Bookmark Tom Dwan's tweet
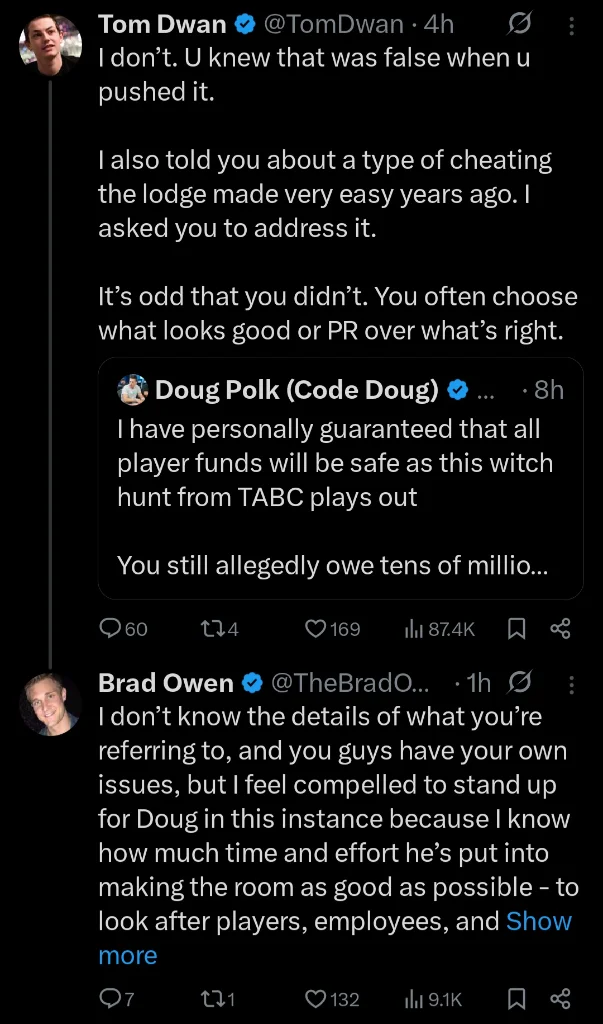603x1024 pixels. coord(517,629)
